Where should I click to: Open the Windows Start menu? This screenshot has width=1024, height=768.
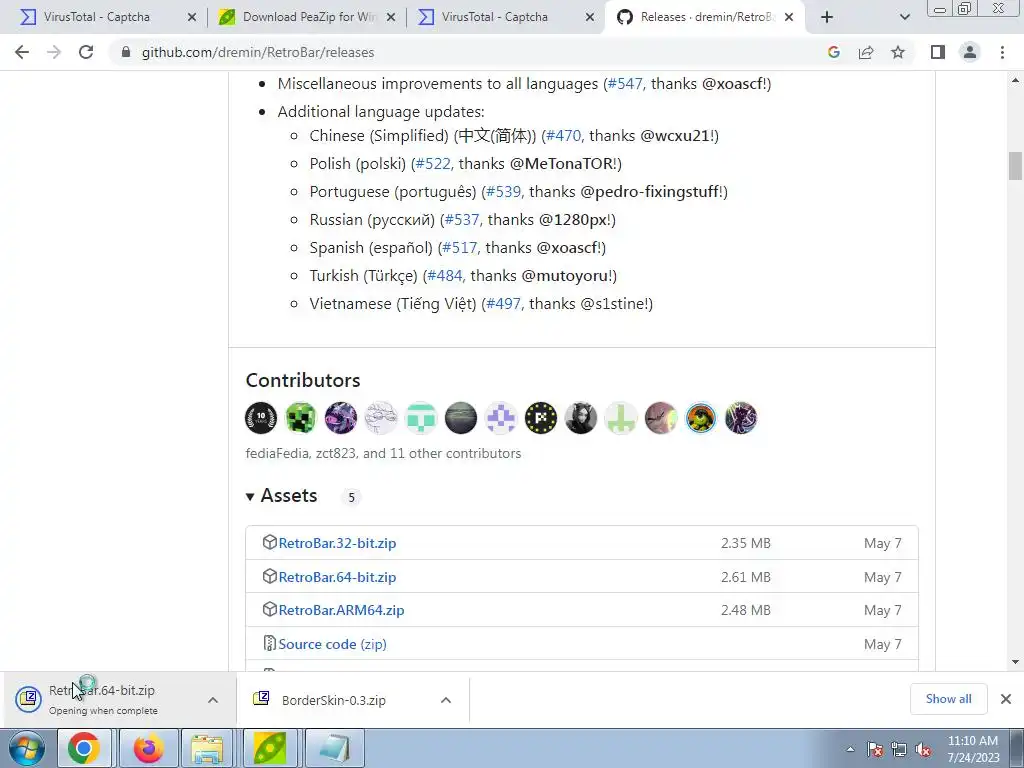[x=27, y=748]
